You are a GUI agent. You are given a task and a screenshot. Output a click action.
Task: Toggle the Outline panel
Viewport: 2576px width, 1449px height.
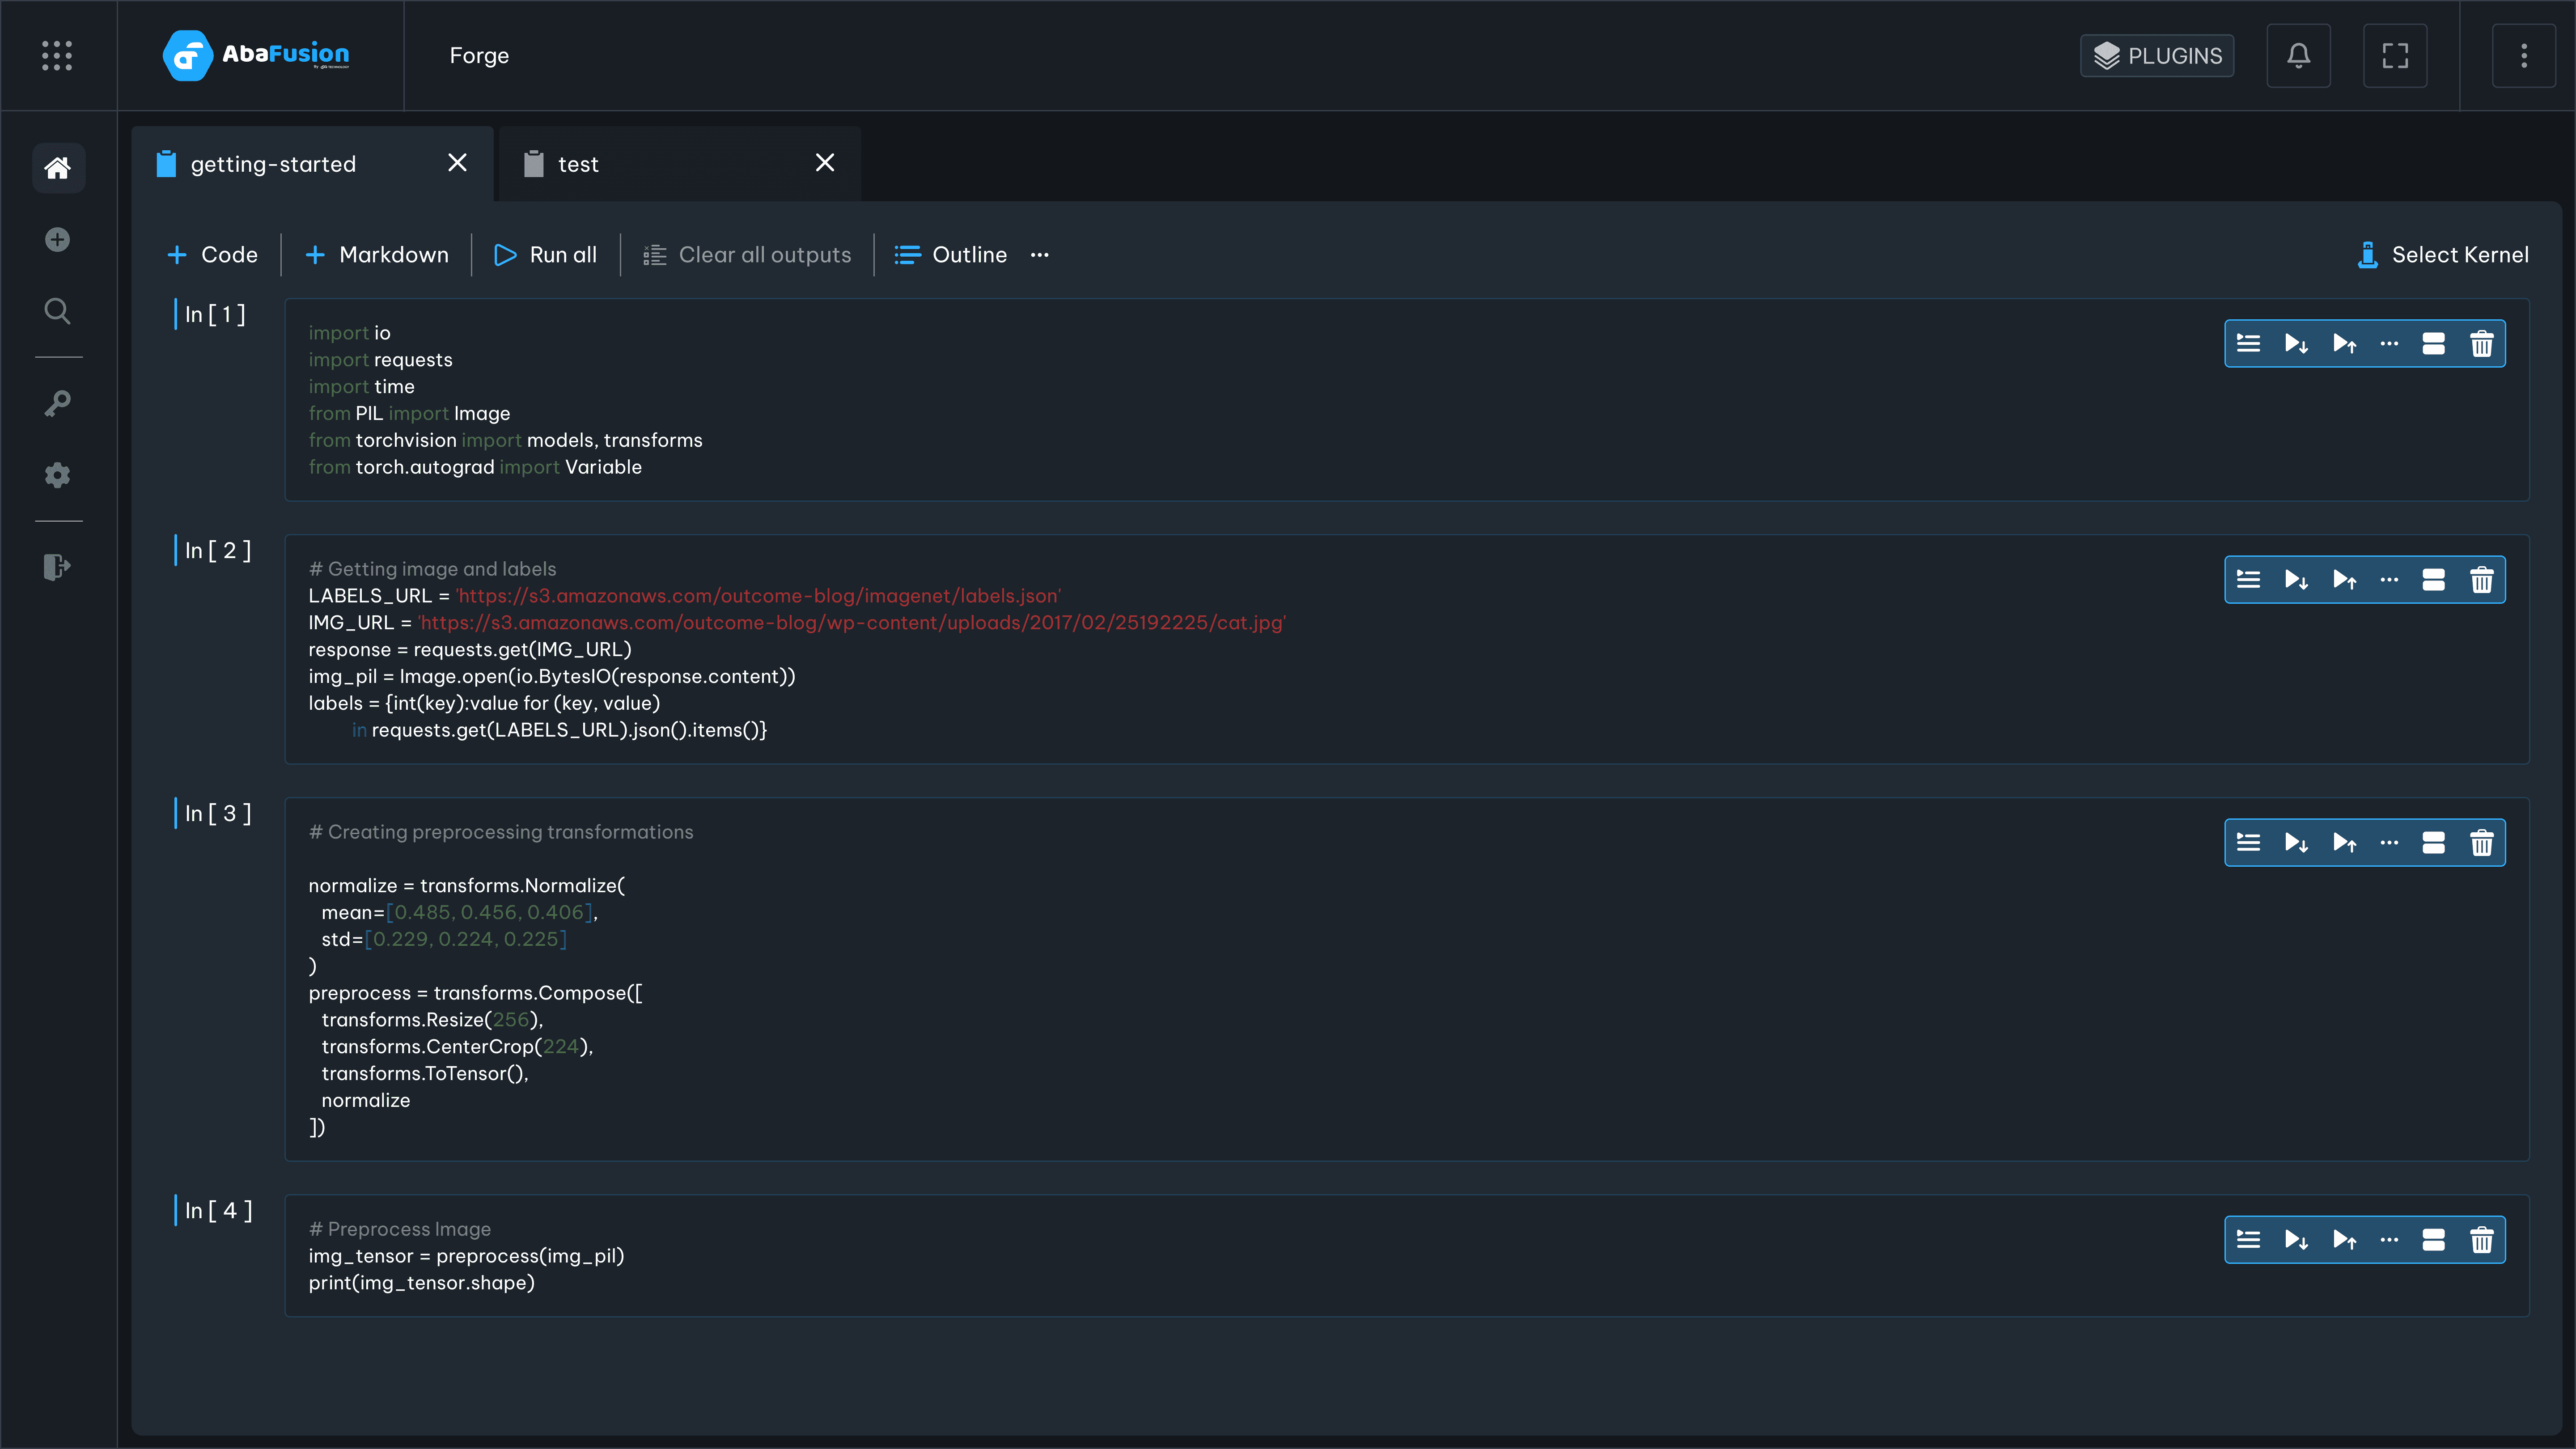click(x=950, y=255)
